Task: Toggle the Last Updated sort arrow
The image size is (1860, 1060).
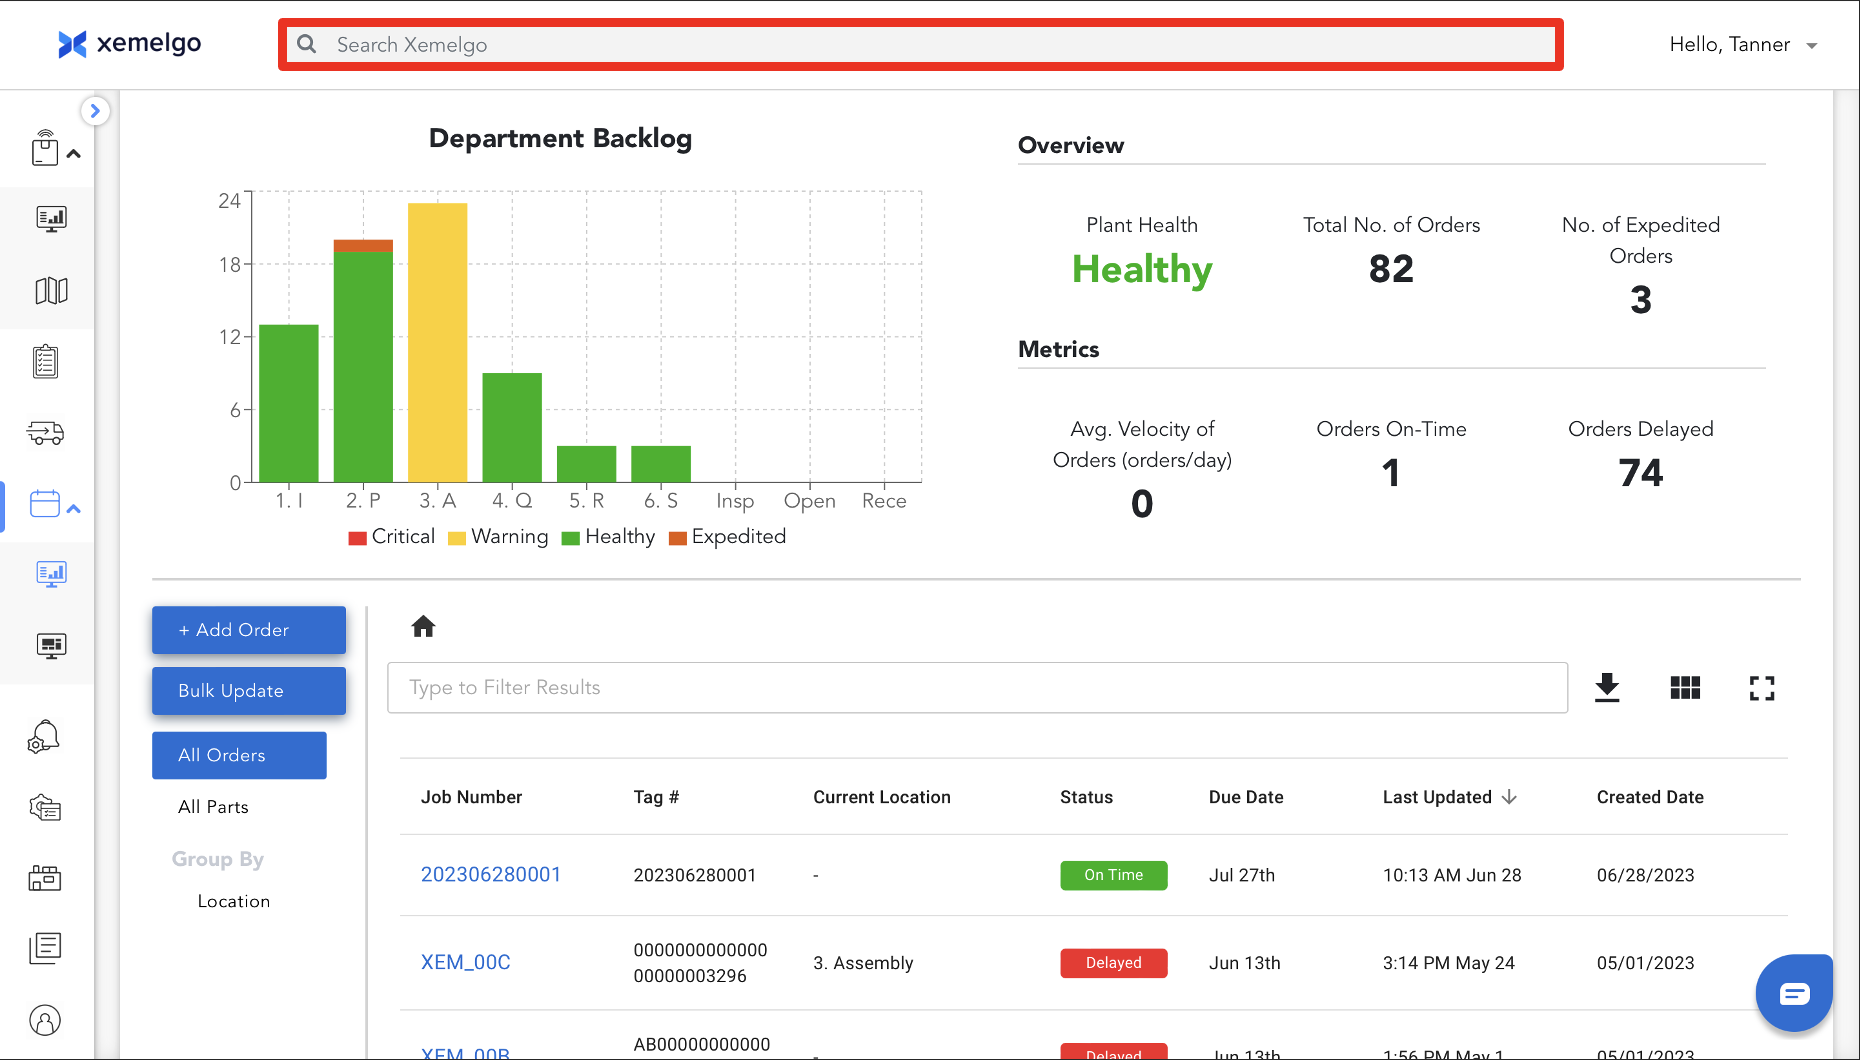Action: pyautogui.click(x=1510, y=797)
